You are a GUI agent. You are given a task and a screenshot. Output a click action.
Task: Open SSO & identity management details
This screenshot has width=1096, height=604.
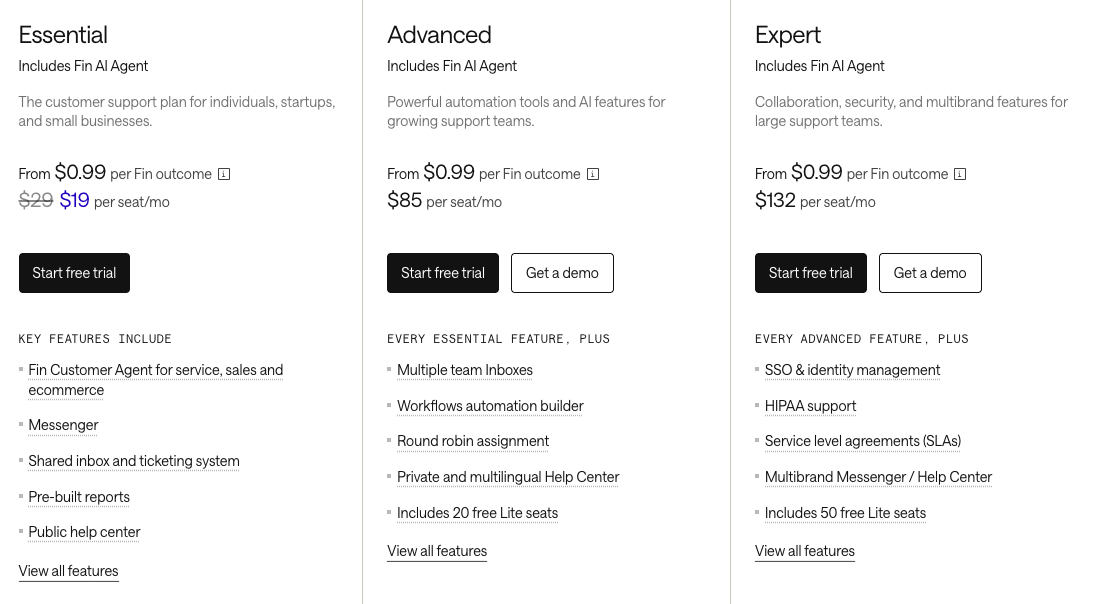click(x=852, y=370)
